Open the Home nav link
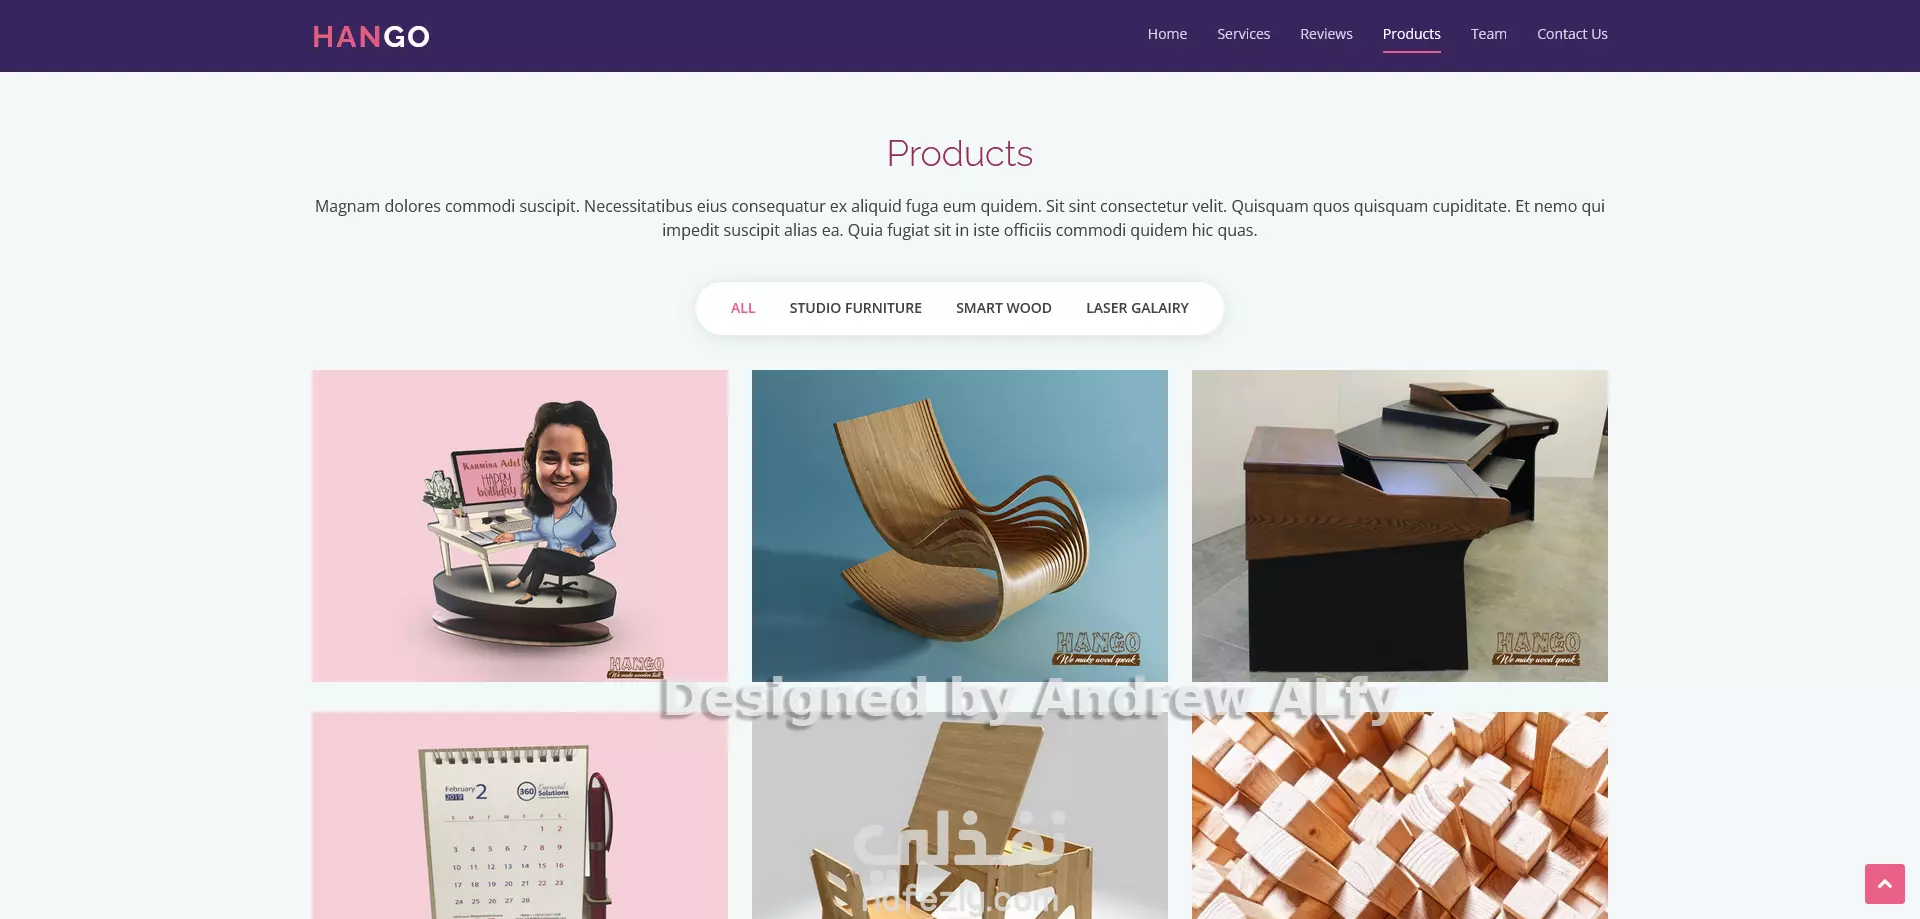 [1167, 34]
